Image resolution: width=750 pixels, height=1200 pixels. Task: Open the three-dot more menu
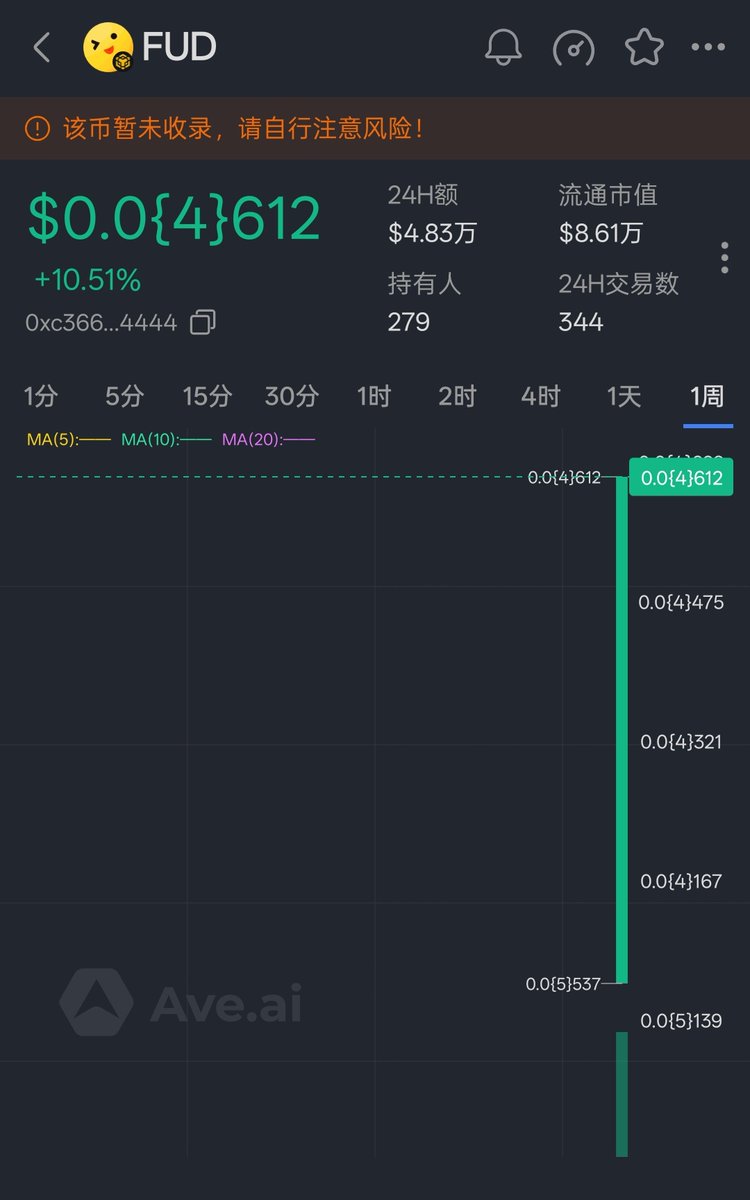[708, 47]
